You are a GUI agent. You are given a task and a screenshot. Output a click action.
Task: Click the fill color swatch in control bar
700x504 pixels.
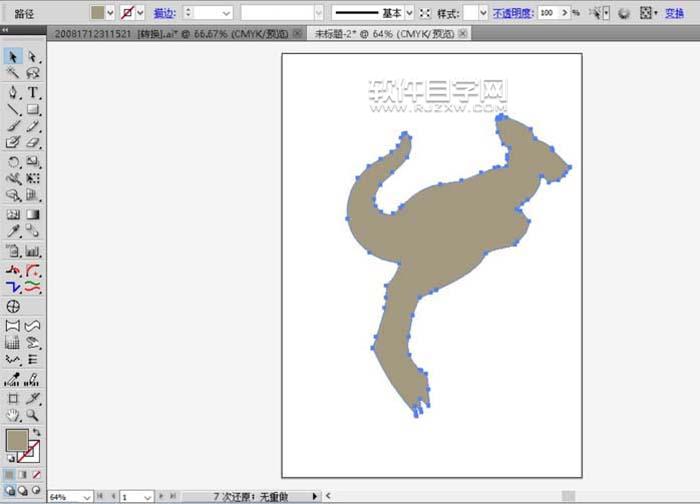pyautogui.click(x=97, y=12)
